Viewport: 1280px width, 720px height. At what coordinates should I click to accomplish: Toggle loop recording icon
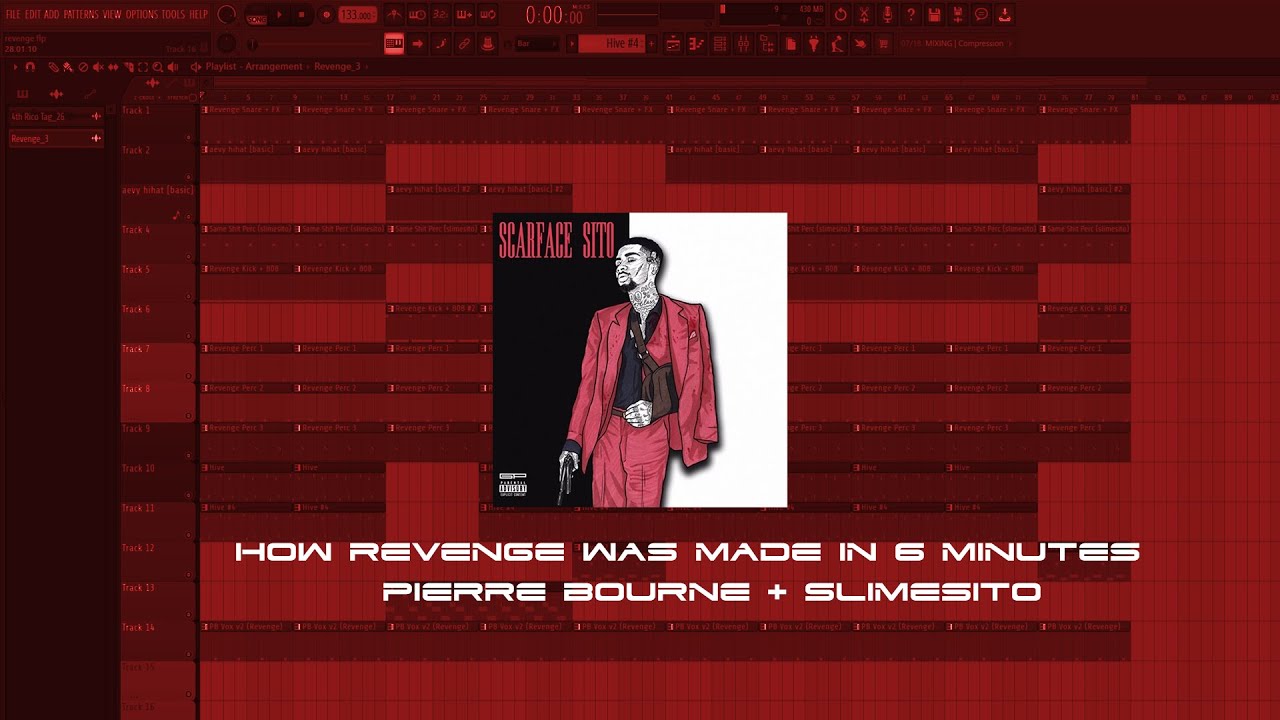487,15
